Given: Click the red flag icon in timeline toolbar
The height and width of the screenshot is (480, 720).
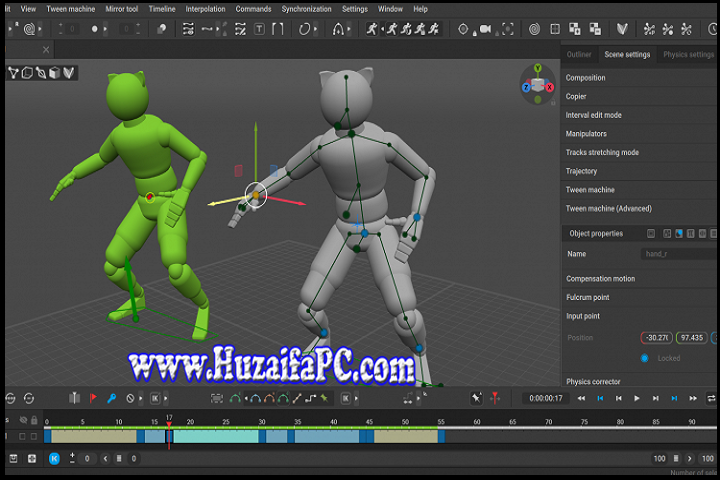Looking at the screenshot, I should click(93, 398).
